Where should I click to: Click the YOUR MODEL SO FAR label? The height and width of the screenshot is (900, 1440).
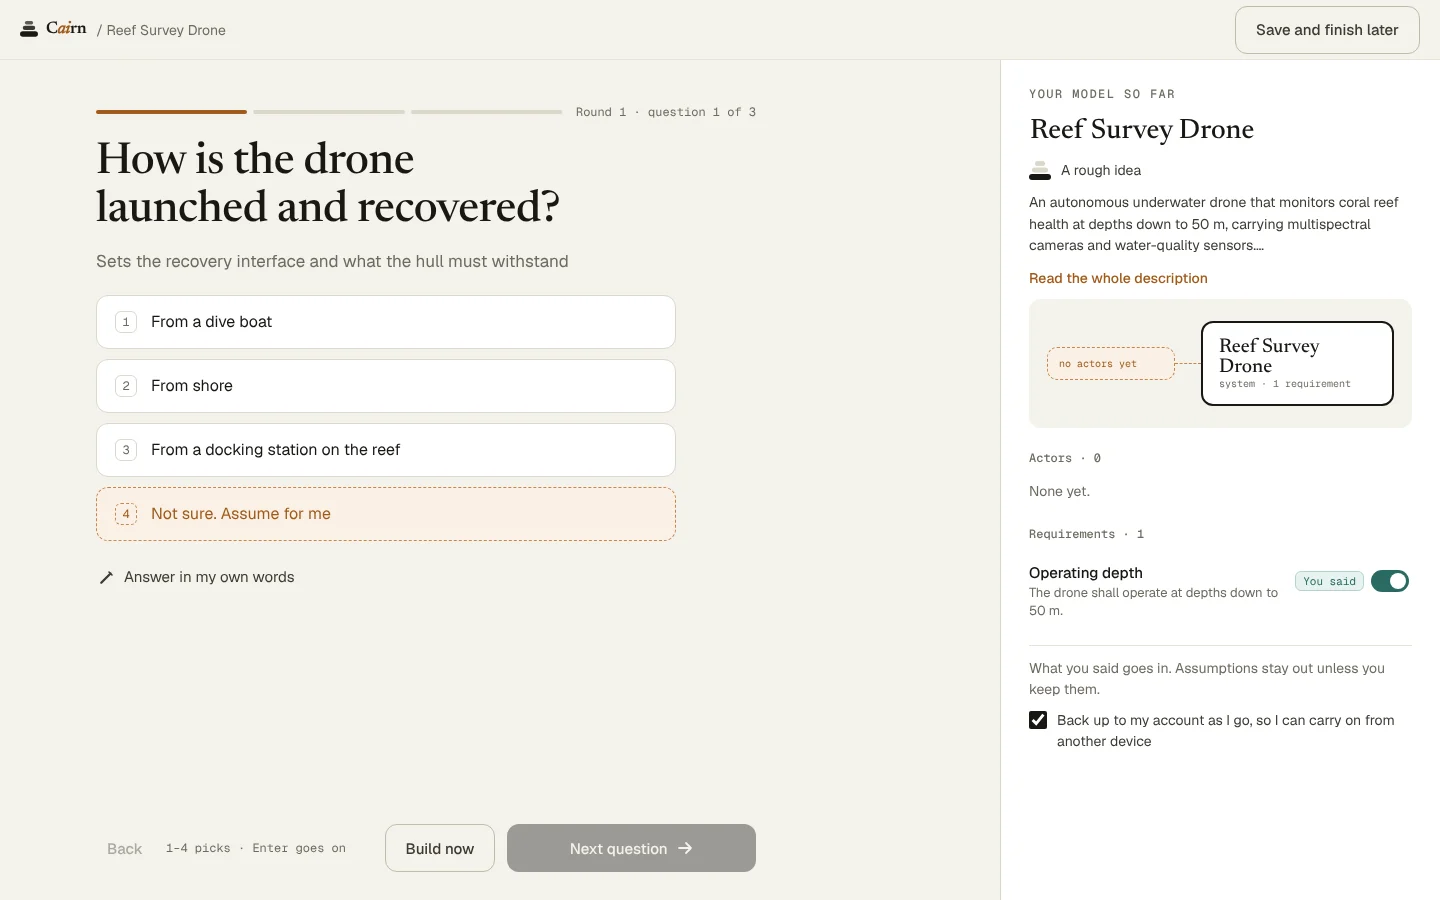(1102, 94)
